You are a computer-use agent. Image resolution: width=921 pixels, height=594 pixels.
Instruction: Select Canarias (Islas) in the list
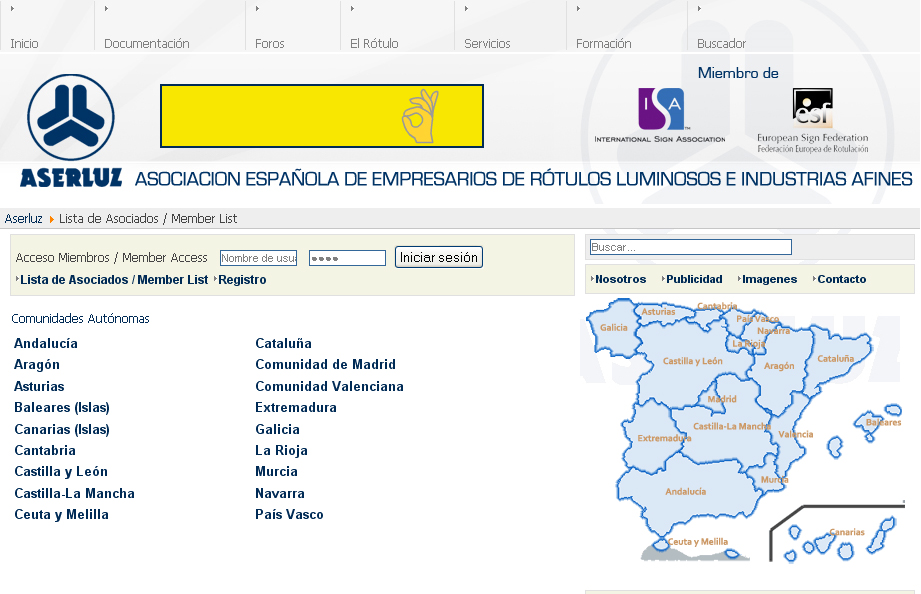62,429
